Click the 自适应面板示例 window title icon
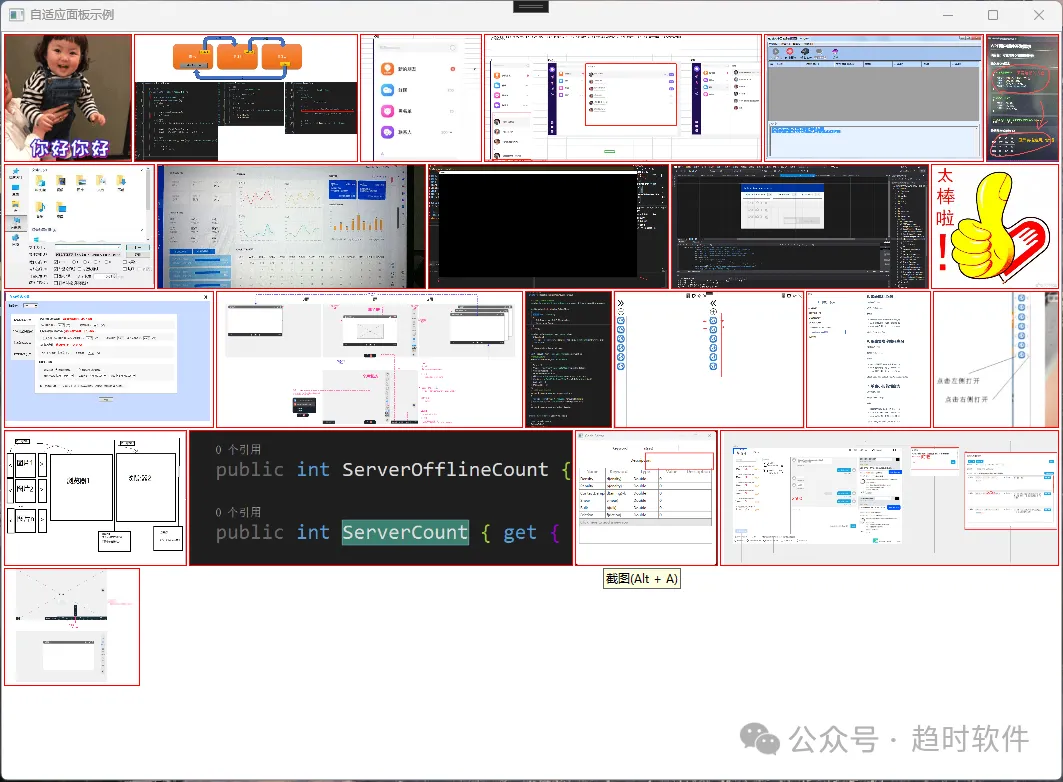This screenshot has height=782, width=1063. pos(16,14)
